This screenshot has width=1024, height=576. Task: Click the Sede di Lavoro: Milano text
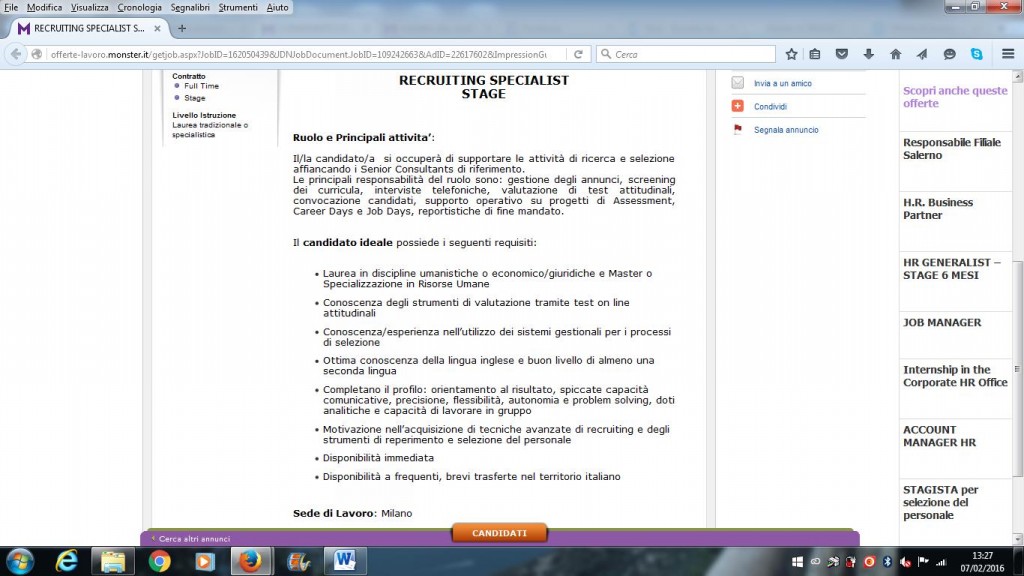[353, 513]
